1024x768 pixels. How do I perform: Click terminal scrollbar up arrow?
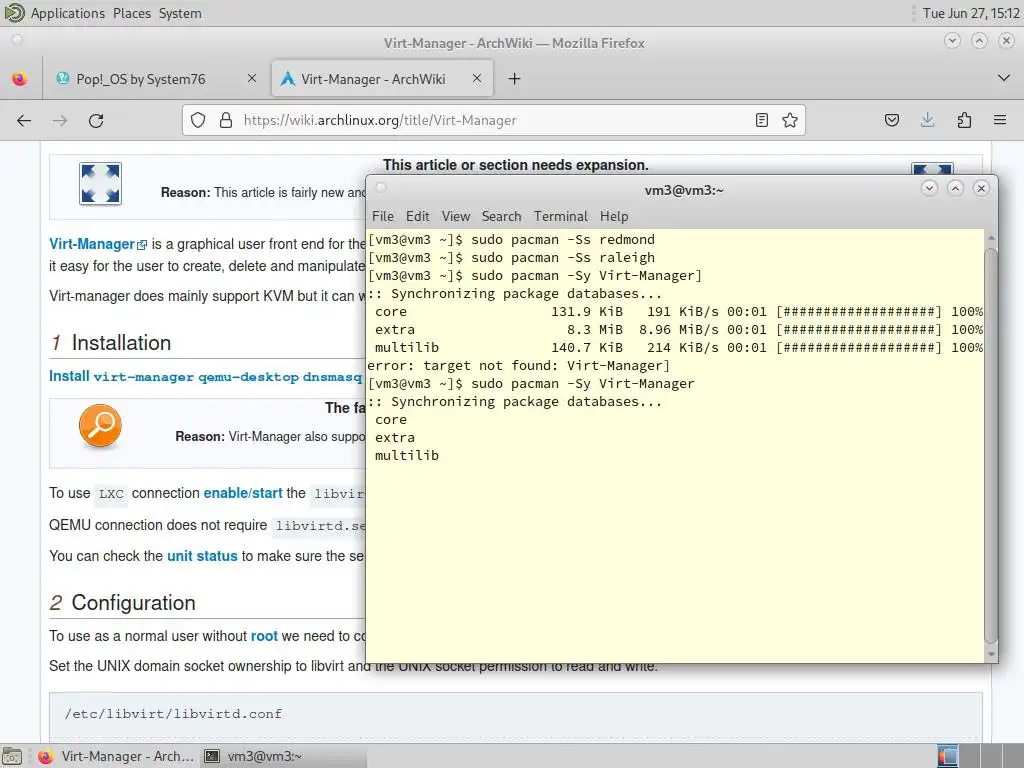pyautogui.click(x=991, y=238)
